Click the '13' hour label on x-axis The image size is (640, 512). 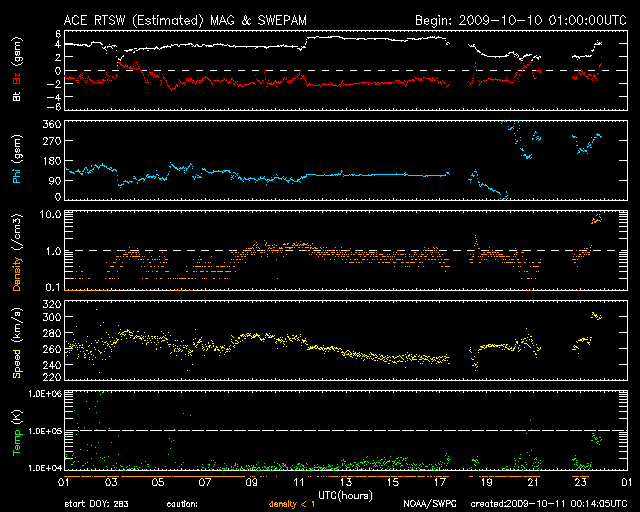[x=346, y=483]
